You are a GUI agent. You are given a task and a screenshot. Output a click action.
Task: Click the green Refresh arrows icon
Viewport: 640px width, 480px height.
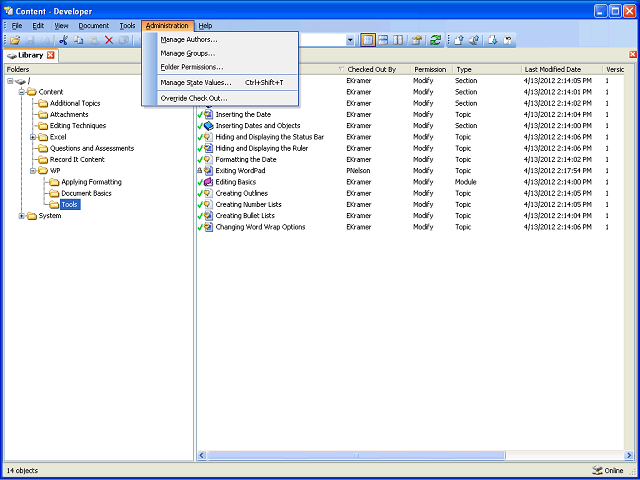coord(436,40)
